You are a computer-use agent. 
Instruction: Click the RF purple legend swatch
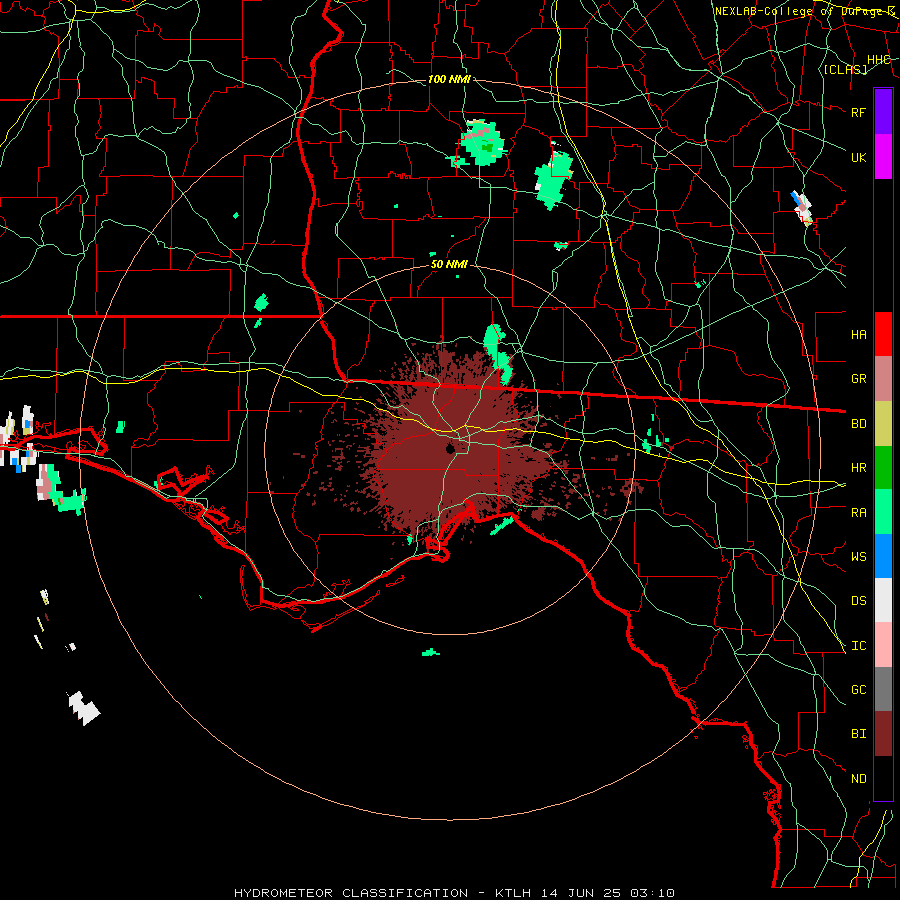[x=883, y=112]
